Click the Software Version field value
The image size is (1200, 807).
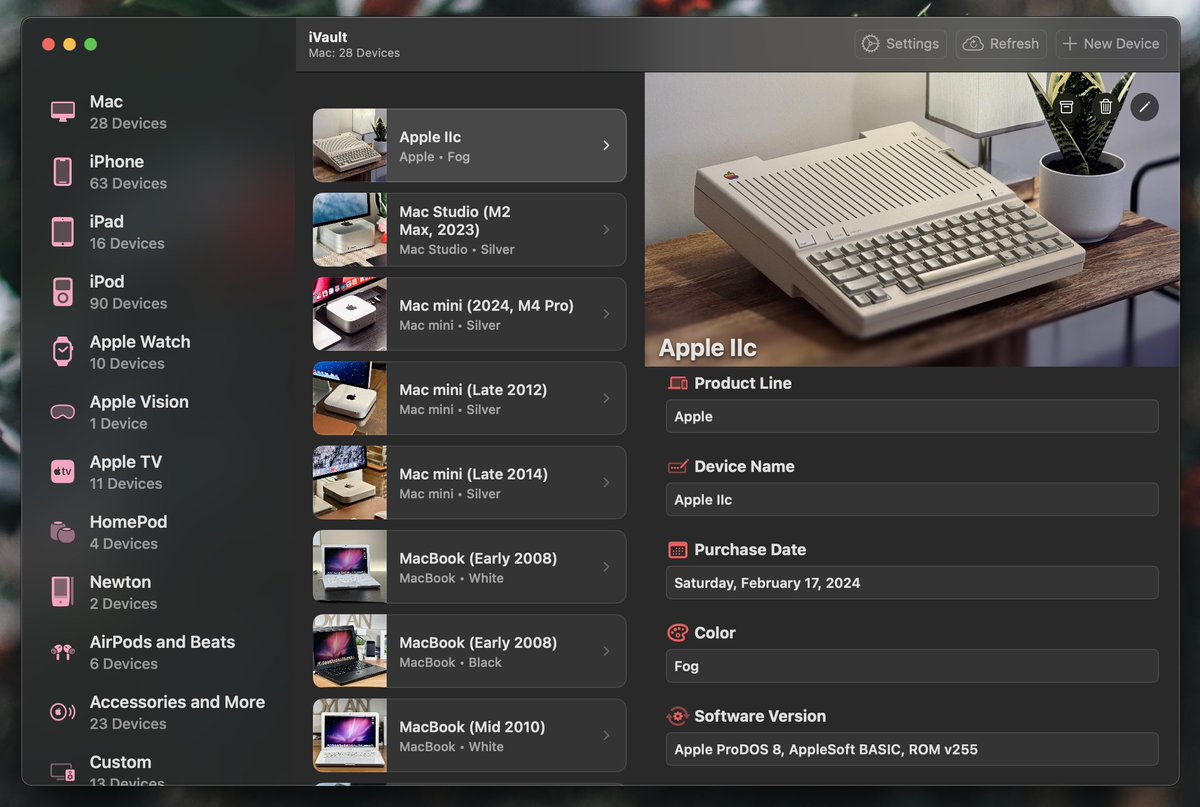pyautogui.click(x=912, y=749)
